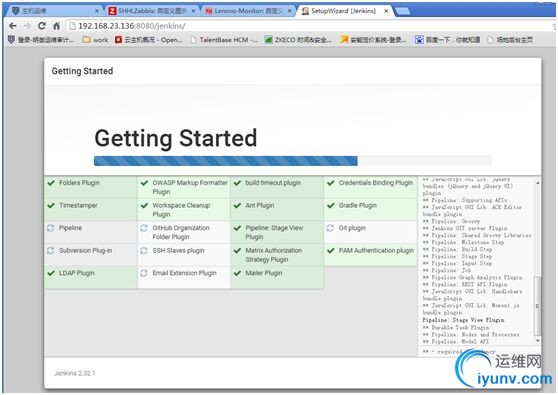The height and width of the screenshot is (395, 558).
Task: Click the checkmark beside Ant Plugin
Action: click(237, 205)
